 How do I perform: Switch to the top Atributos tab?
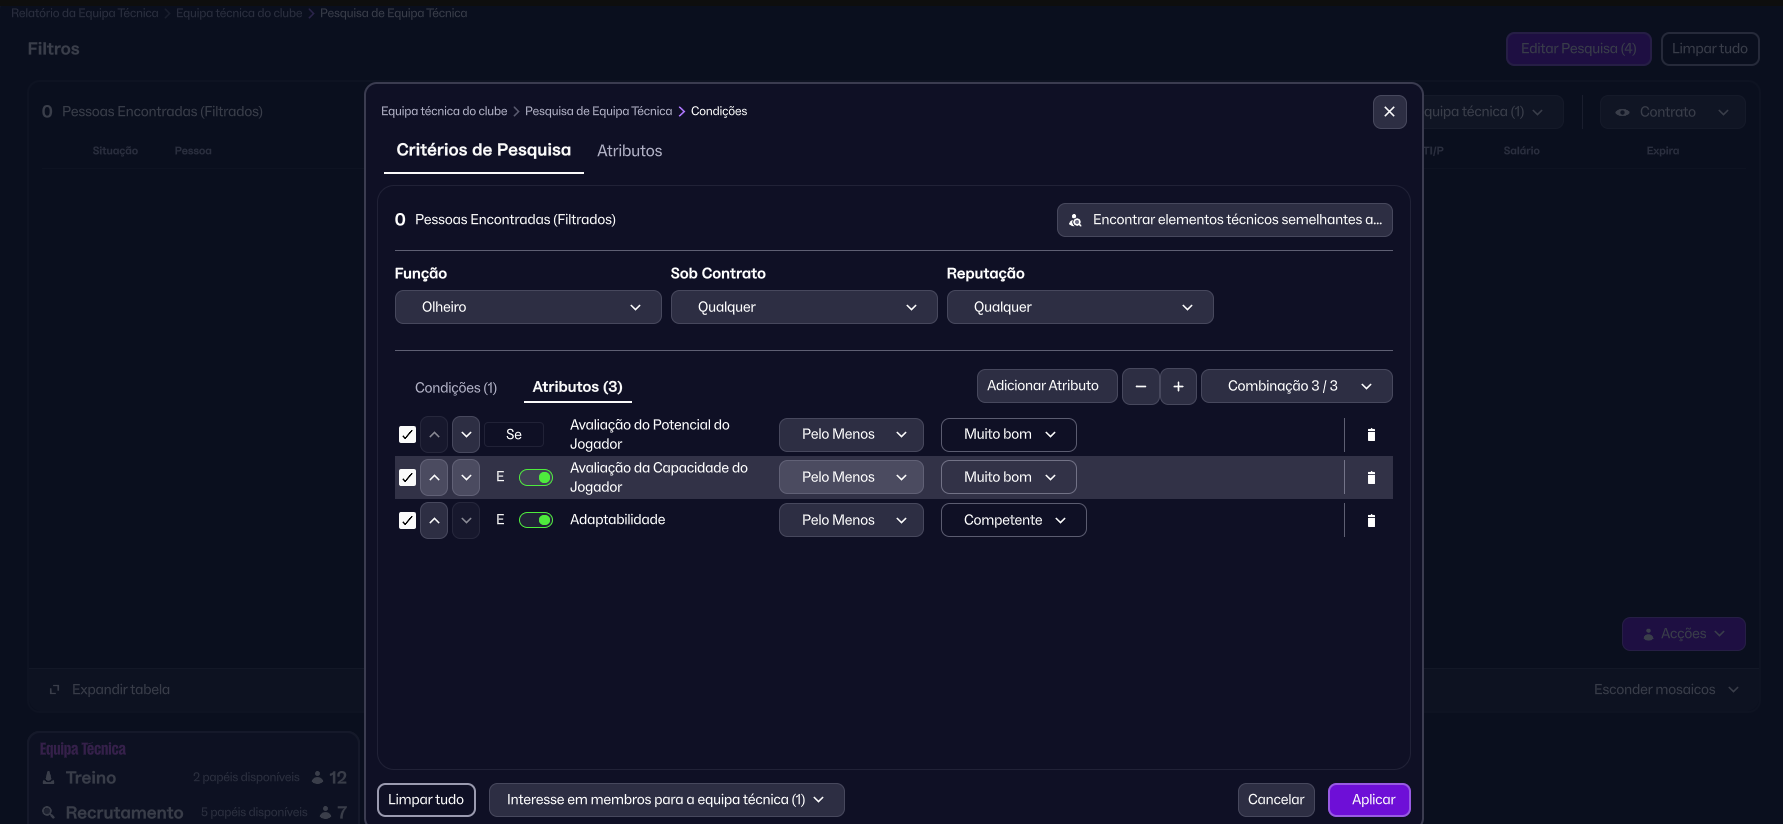tap(630, 151)
